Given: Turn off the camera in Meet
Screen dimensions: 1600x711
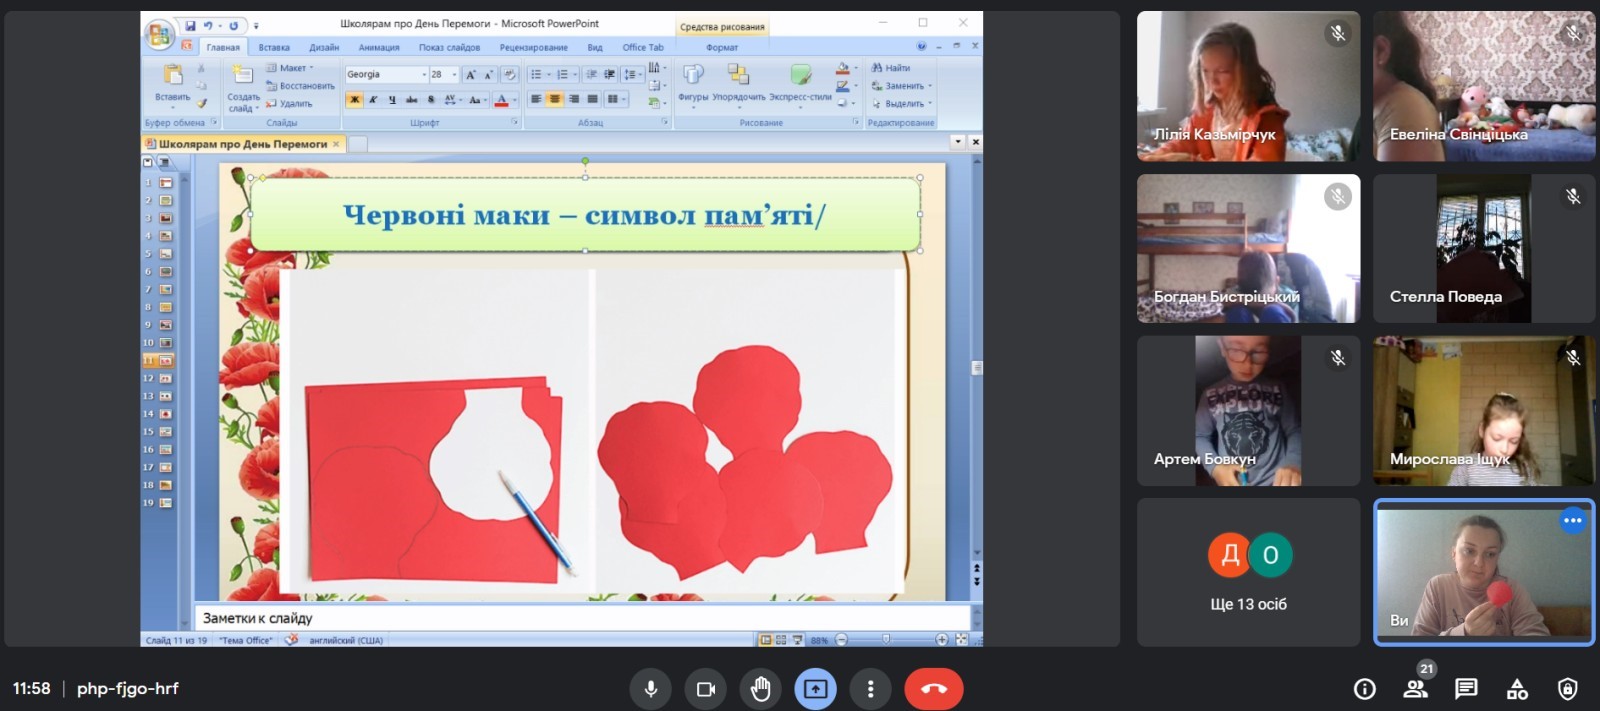Looking at the screenshot, I should [x=706, y=689].
